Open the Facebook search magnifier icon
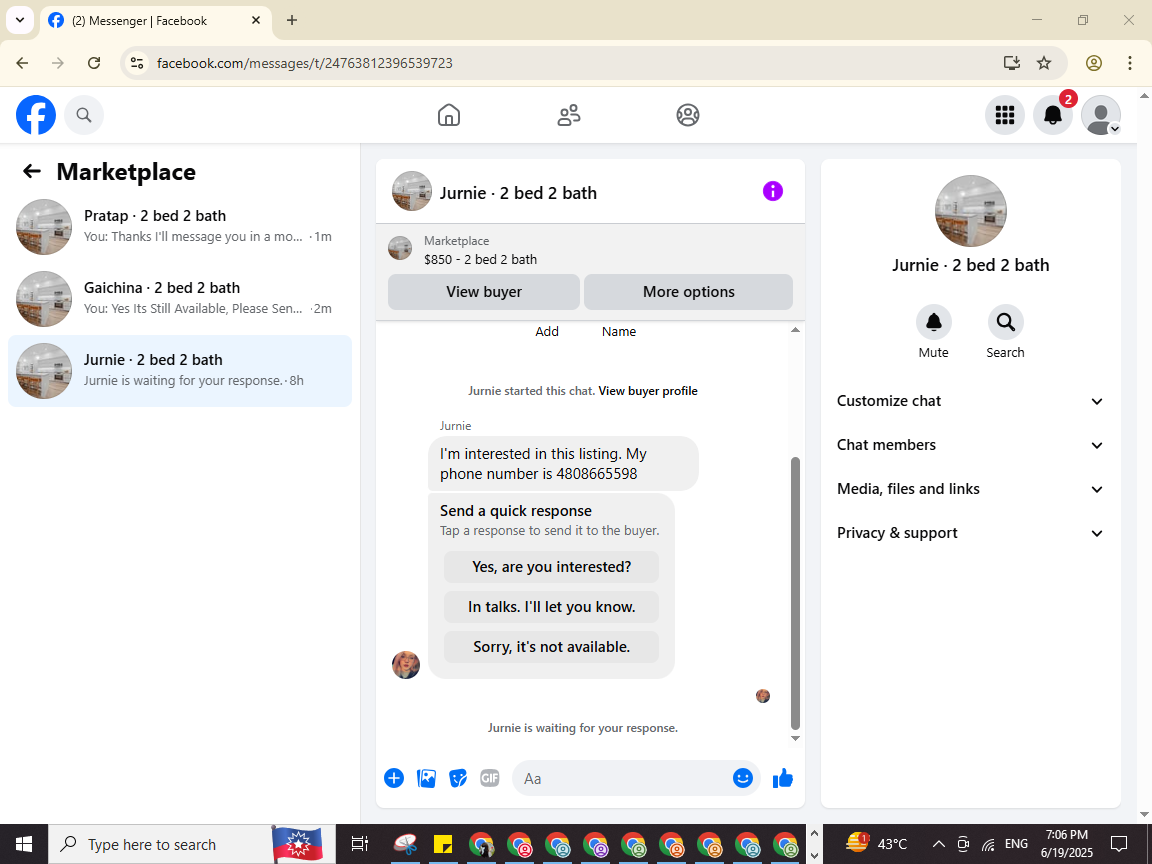This screenshot has width=1152, height=864. pos(84,115)
